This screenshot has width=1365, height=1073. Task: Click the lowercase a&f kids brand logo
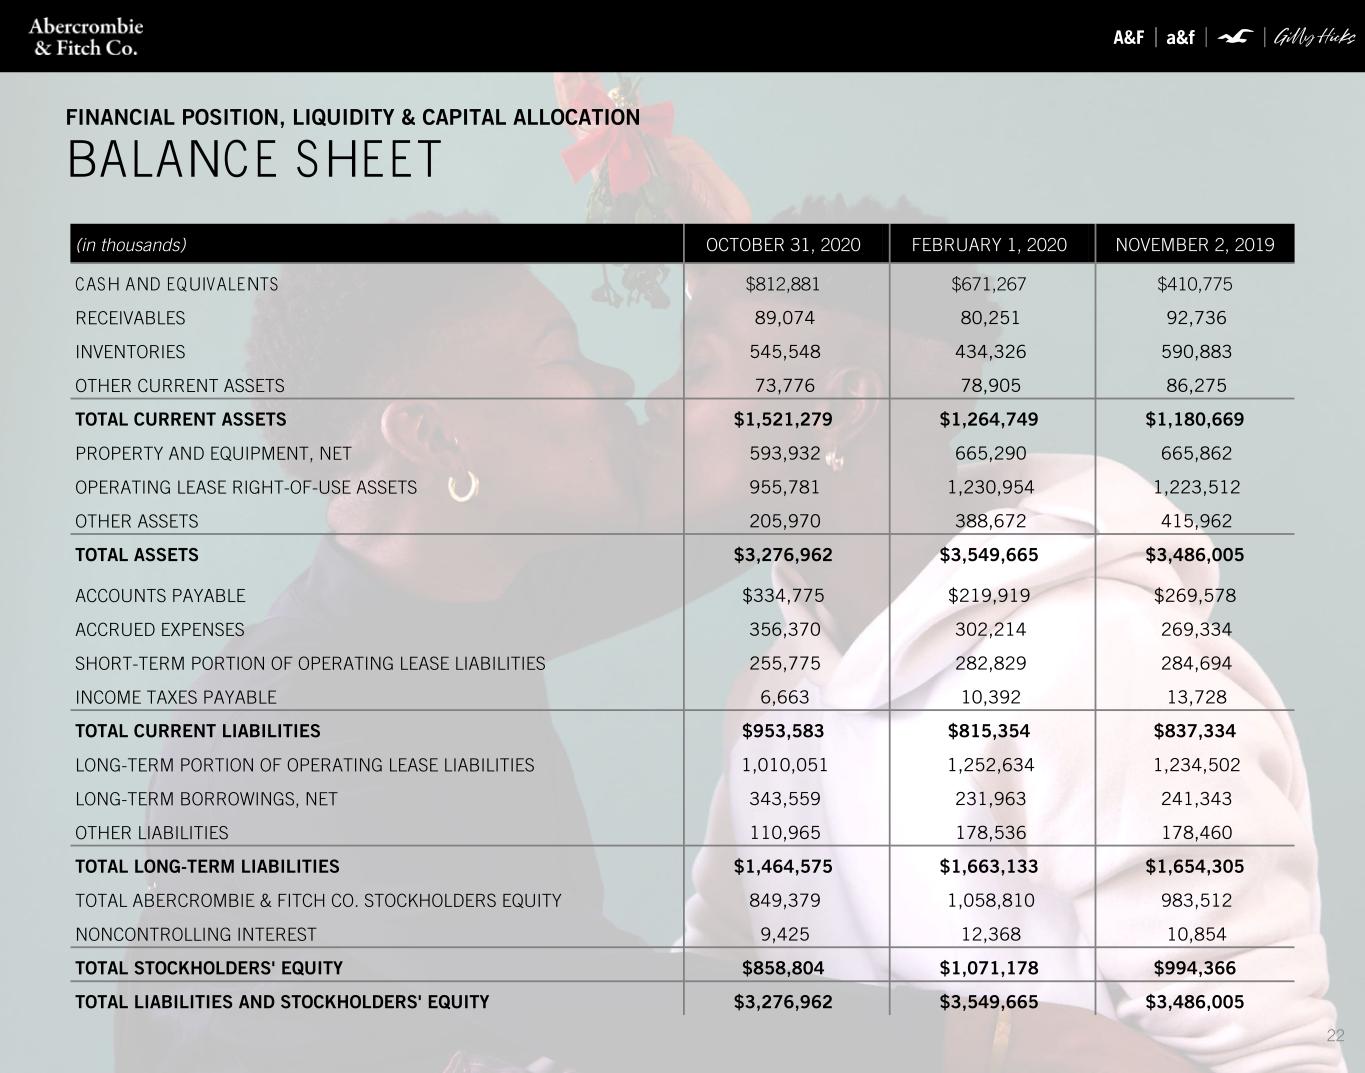coord(1180,37)
